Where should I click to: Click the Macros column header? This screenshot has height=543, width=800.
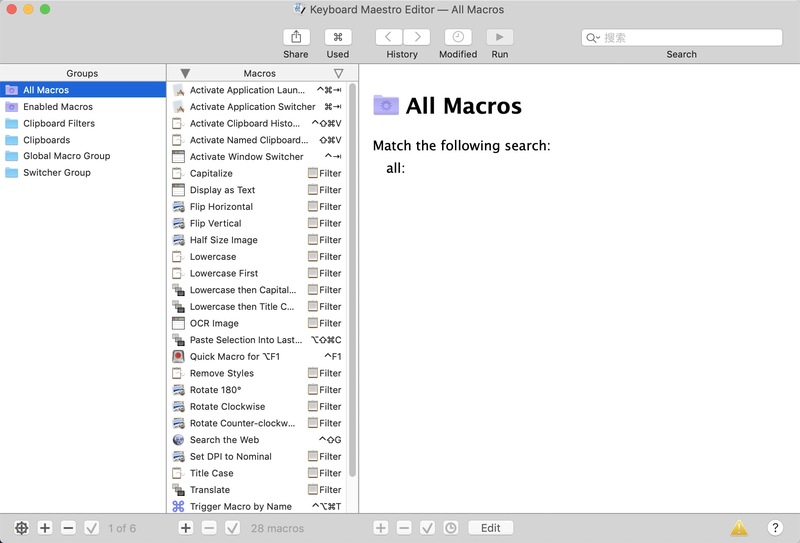click(259, 73)
